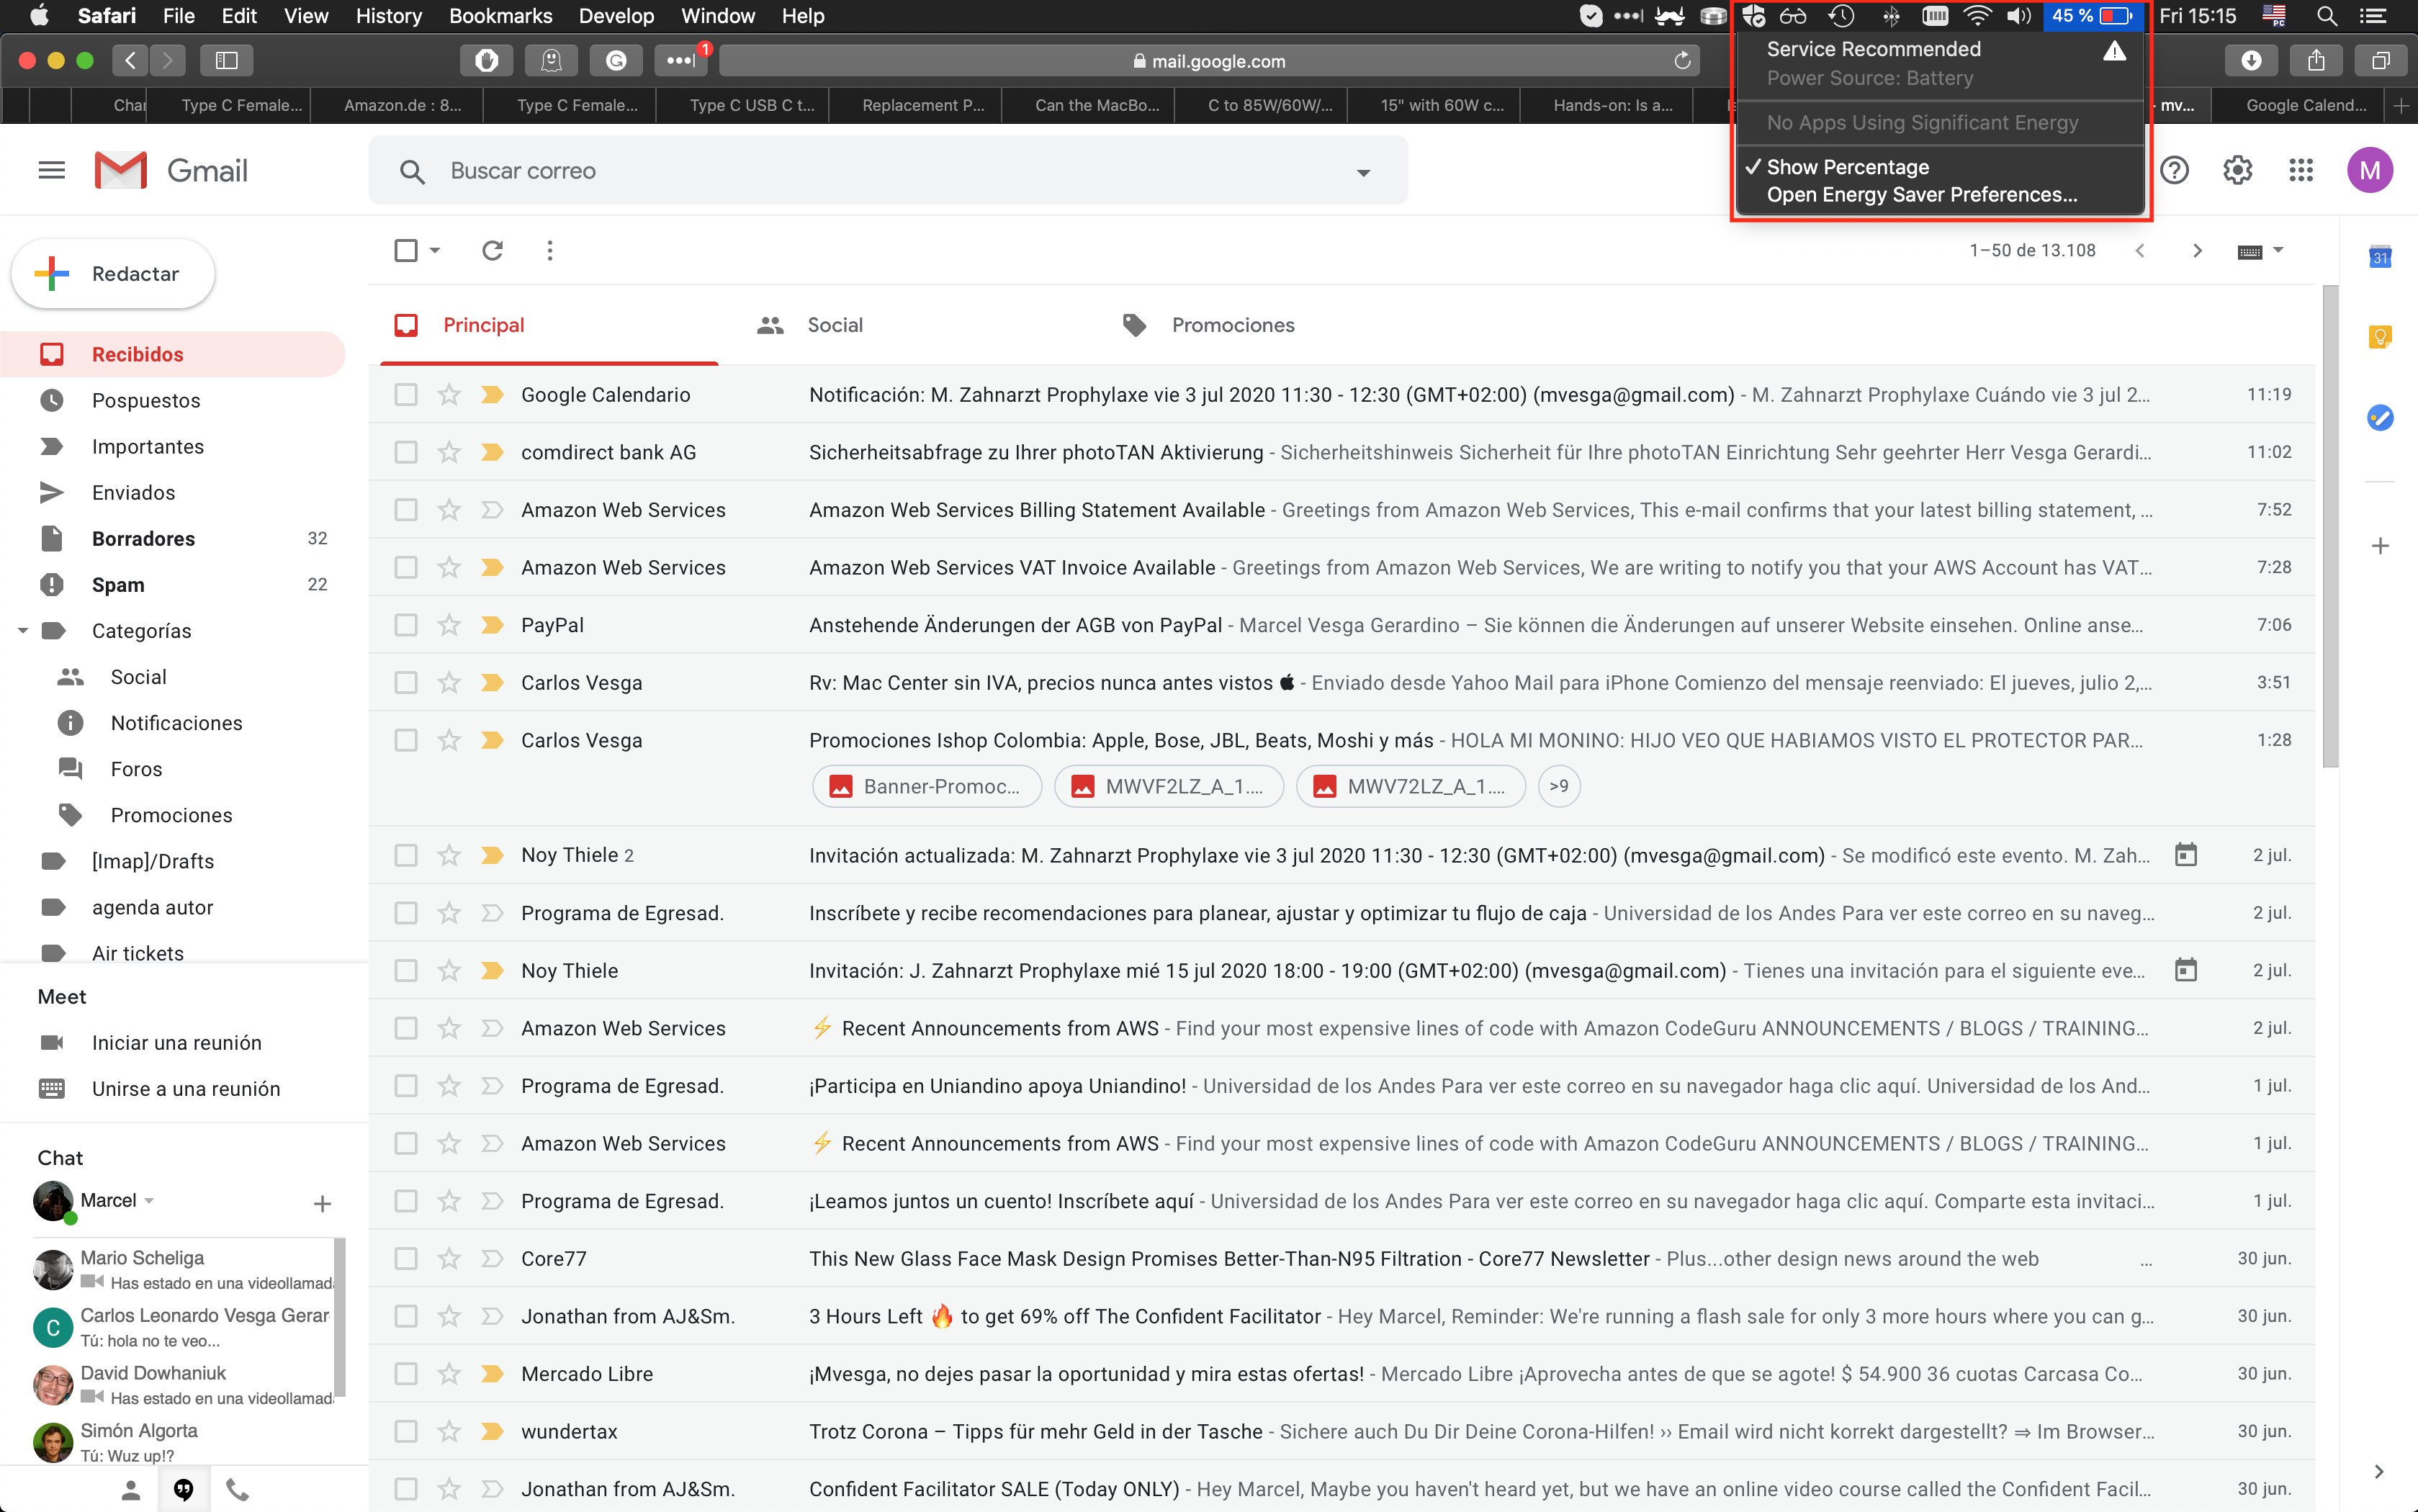Click the Safari sidebar toggle icon

[x=226, y=61]
